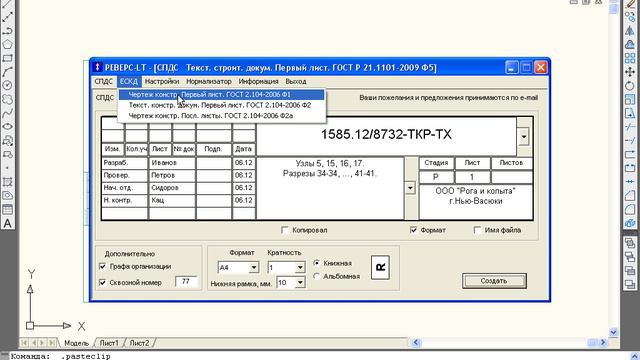Viewport: 640px width, 360px height.
Task: Select the Construction Line tool
Action: click(7, 17)
